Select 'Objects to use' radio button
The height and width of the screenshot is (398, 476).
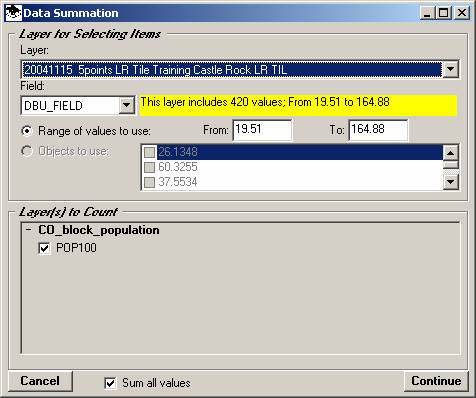pos(27,151)
